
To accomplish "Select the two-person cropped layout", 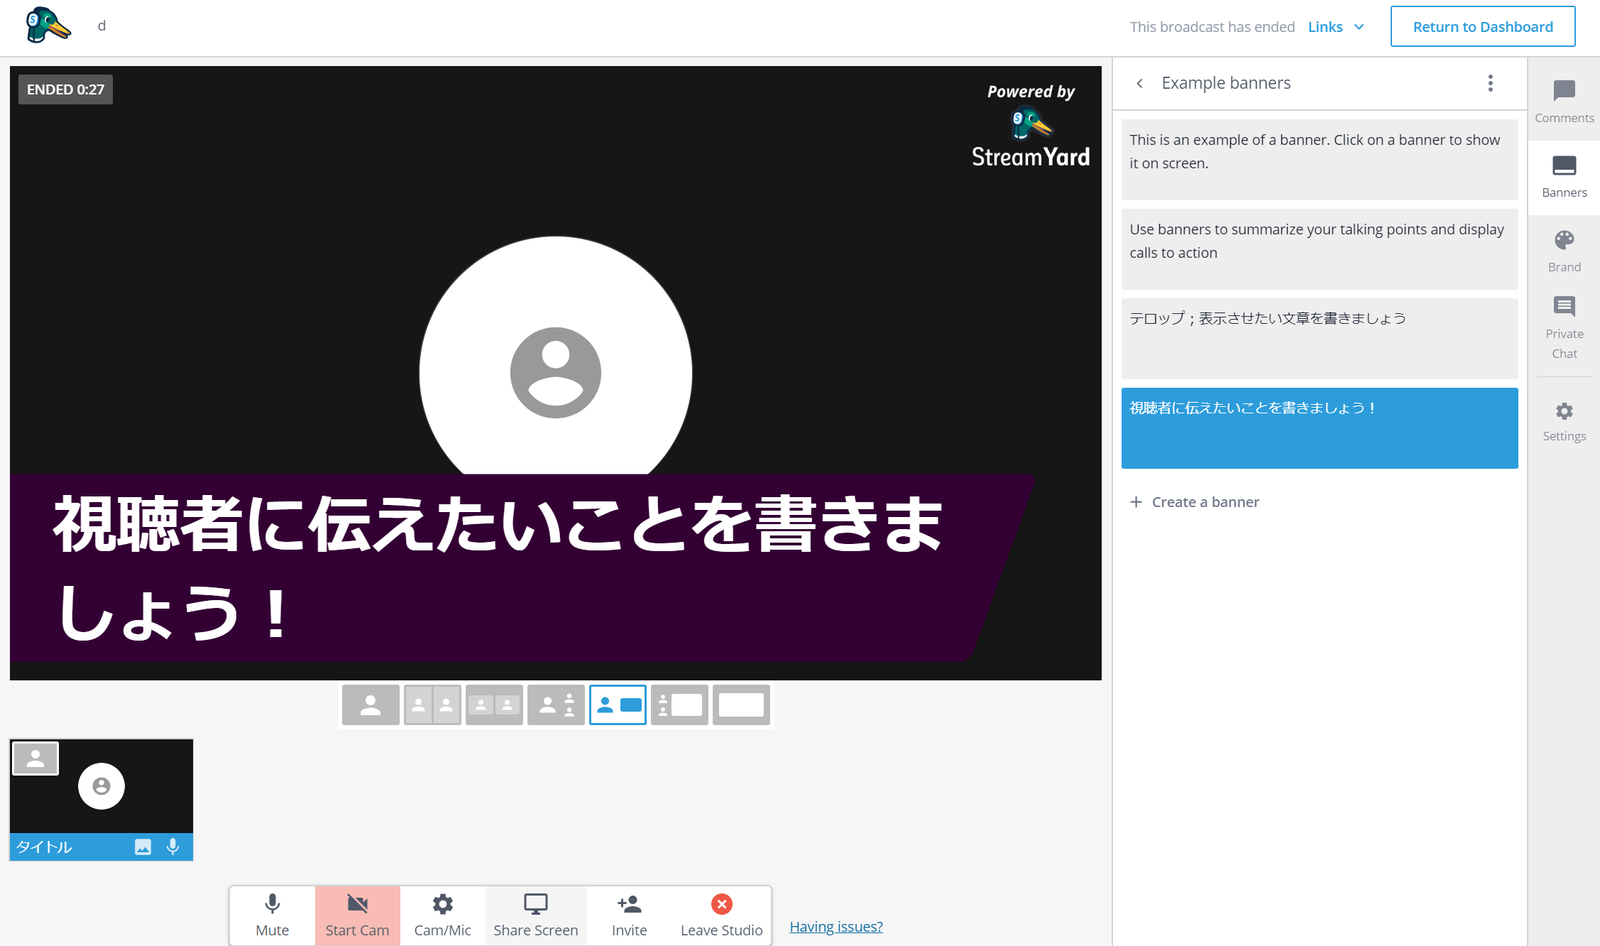I will tap(432, 705).
